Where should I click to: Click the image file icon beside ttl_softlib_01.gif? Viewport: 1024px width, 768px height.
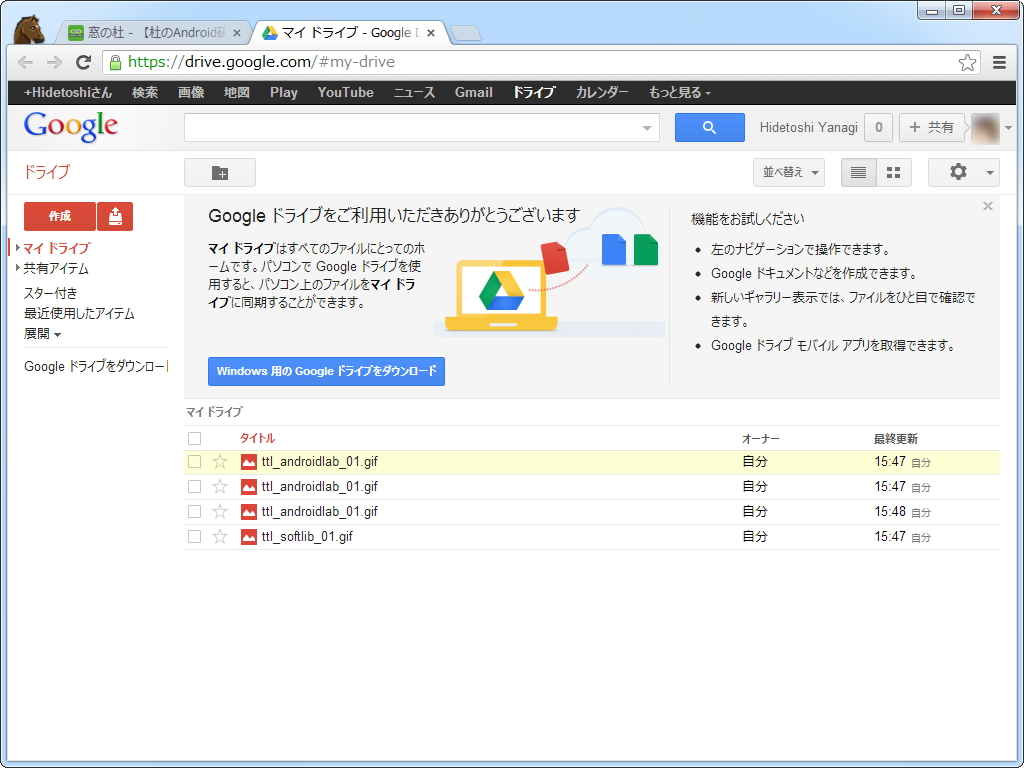(x=248, y=536)
